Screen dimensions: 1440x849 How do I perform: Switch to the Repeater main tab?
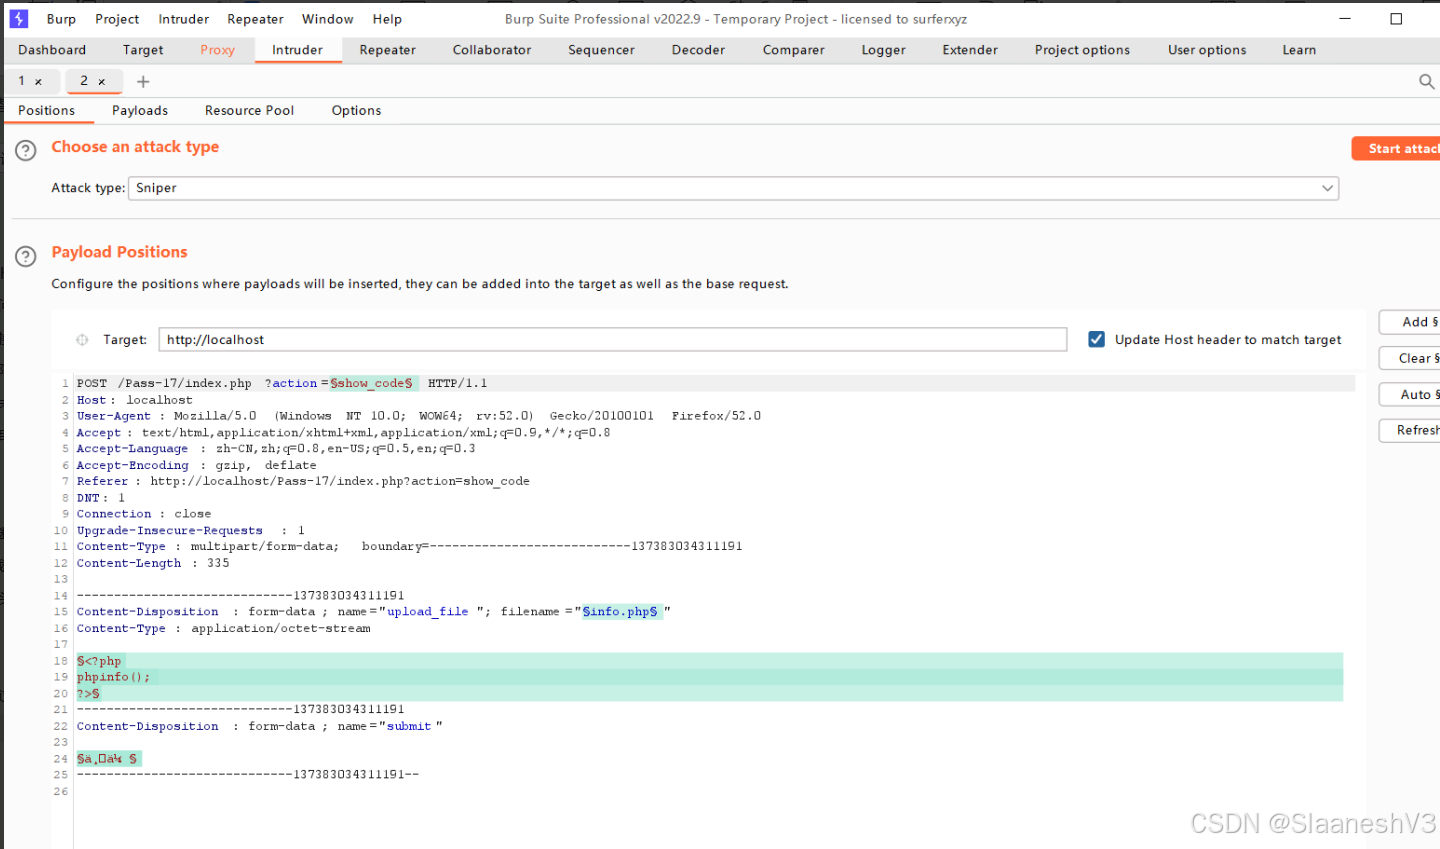(388, 50)
